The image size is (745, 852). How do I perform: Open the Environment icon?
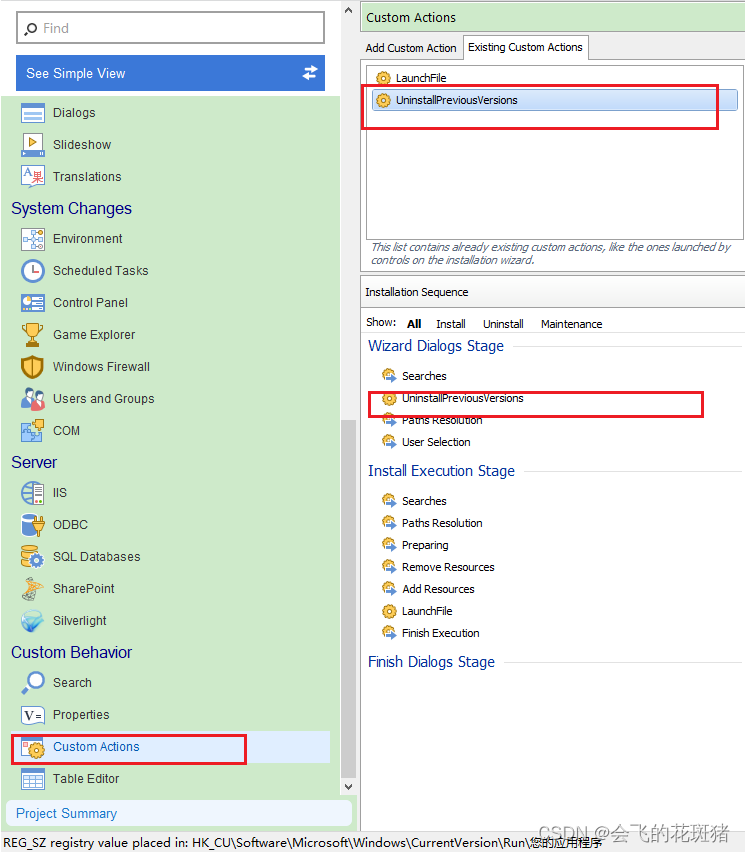coord(33,239)
